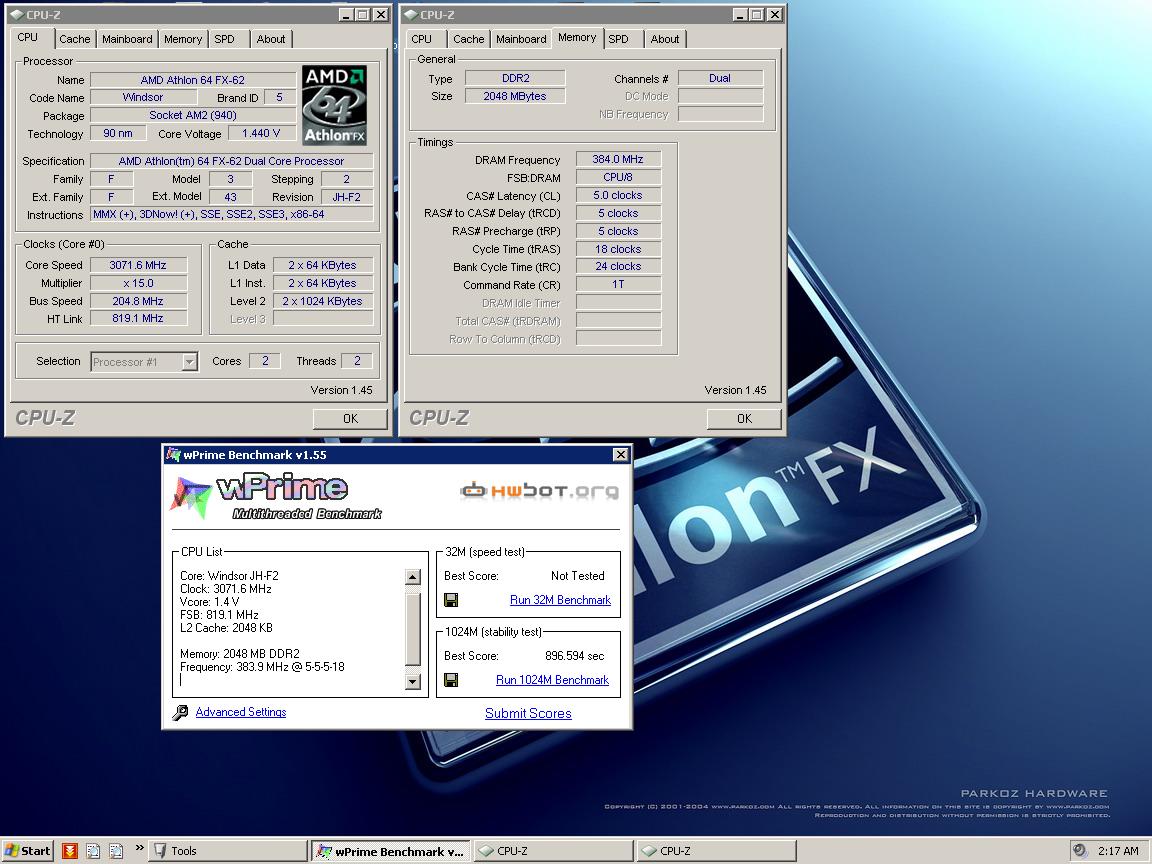The image size is (1152, 864).
Task: Click the CAS# Latency value 5.0 clocks
Action: pos(618,195)
